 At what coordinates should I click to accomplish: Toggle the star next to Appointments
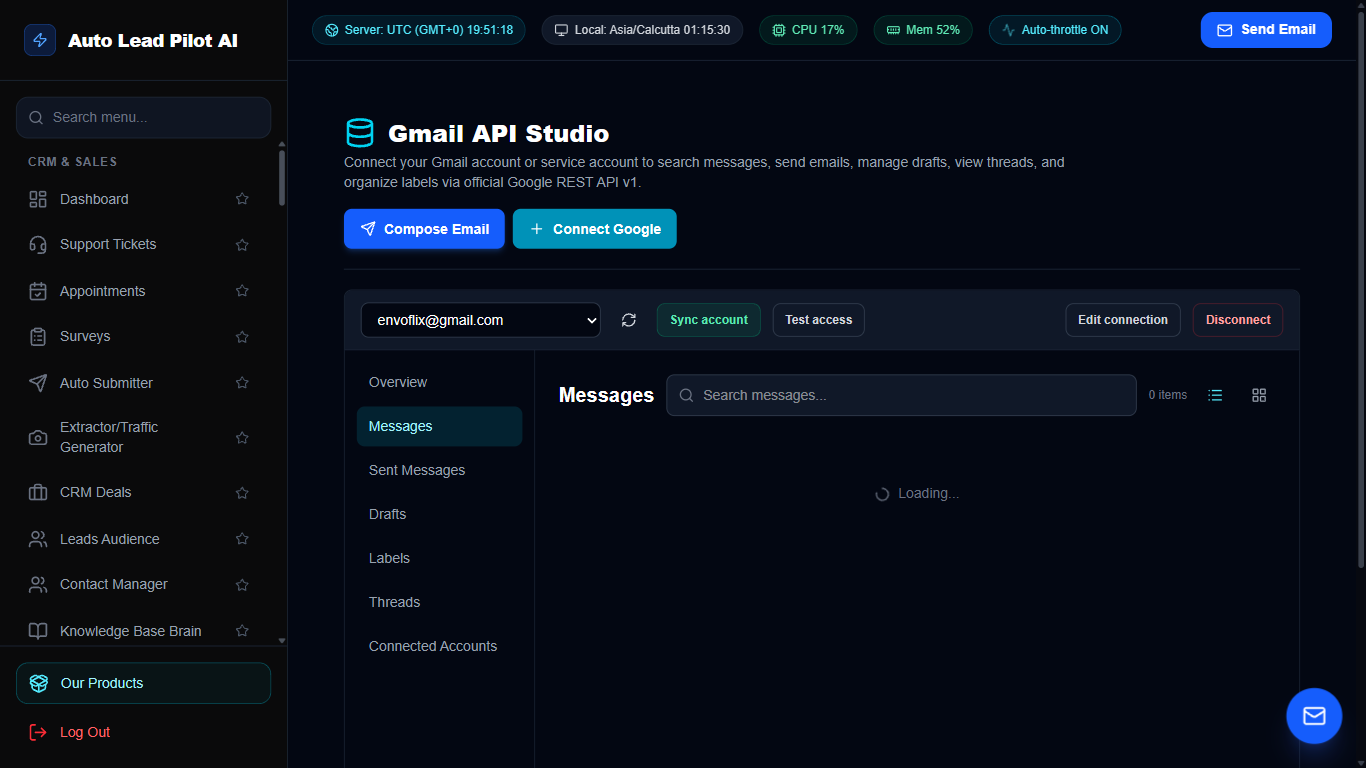pyautogui.click(x=242, y=291)
